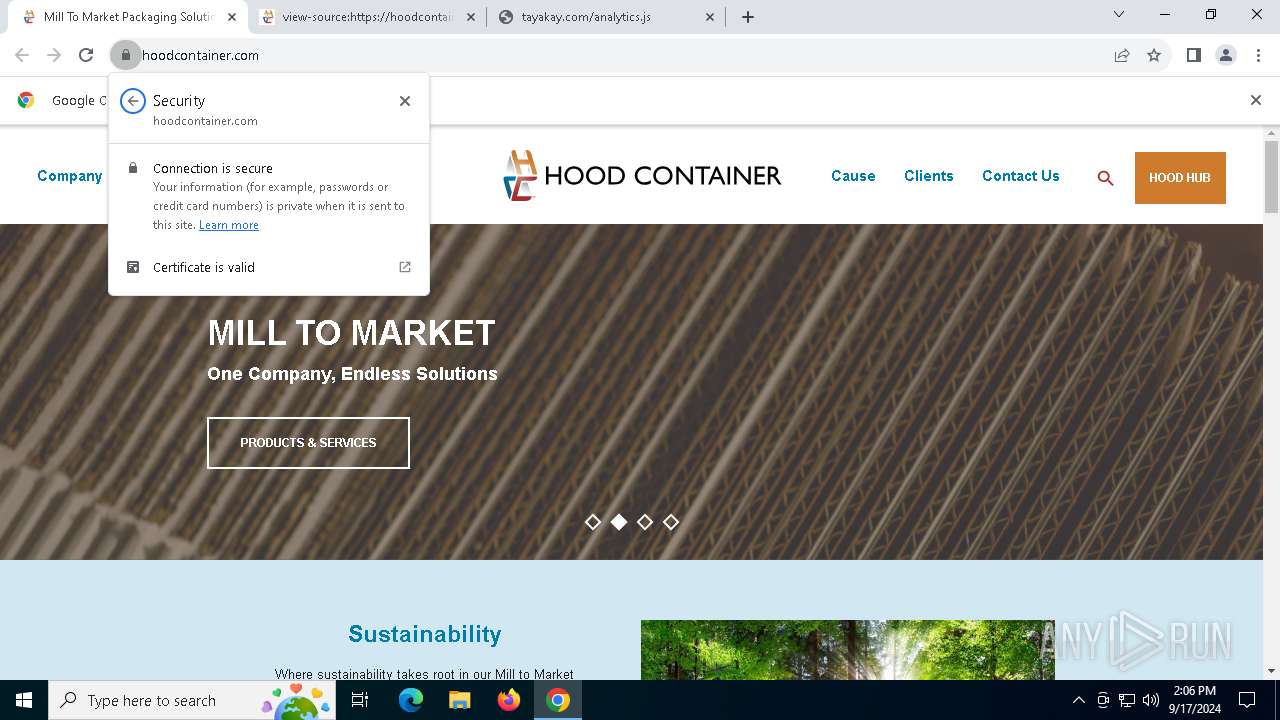
Task: Open the Cause page
Action: pyautogui.click(x=853, y=176)
